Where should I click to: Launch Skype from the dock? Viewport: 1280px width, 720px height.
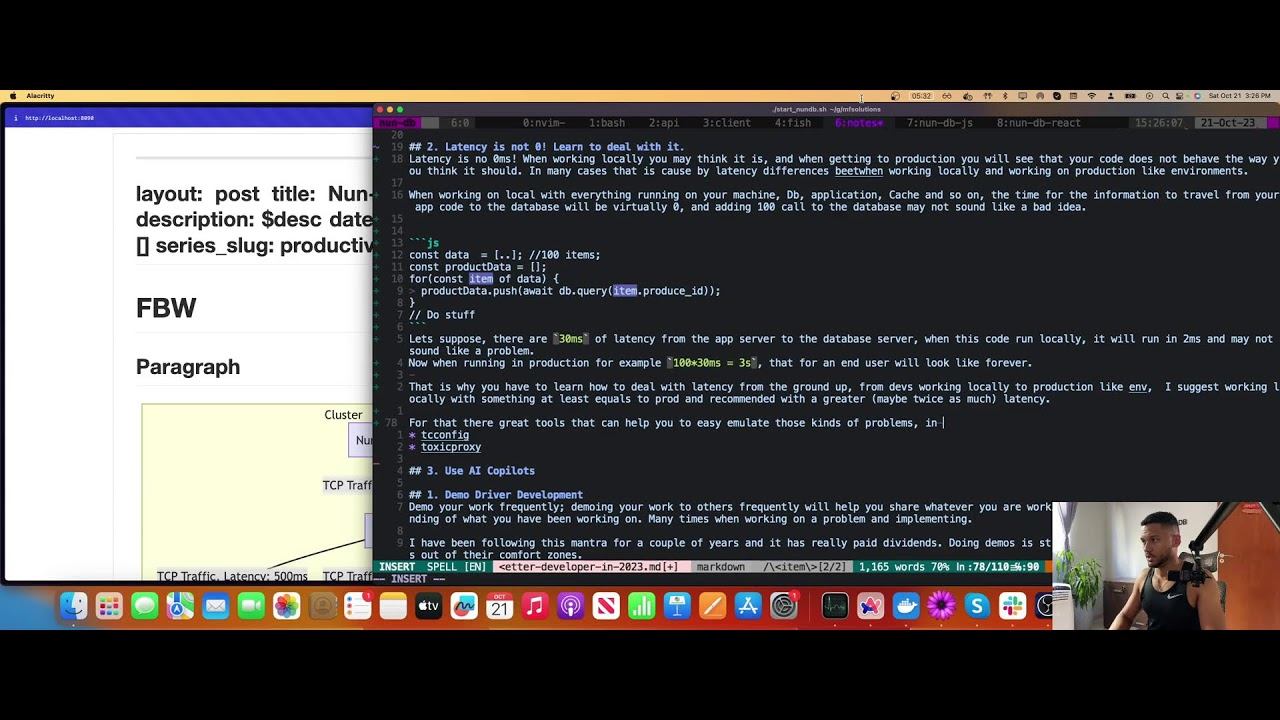coord(977,606)
